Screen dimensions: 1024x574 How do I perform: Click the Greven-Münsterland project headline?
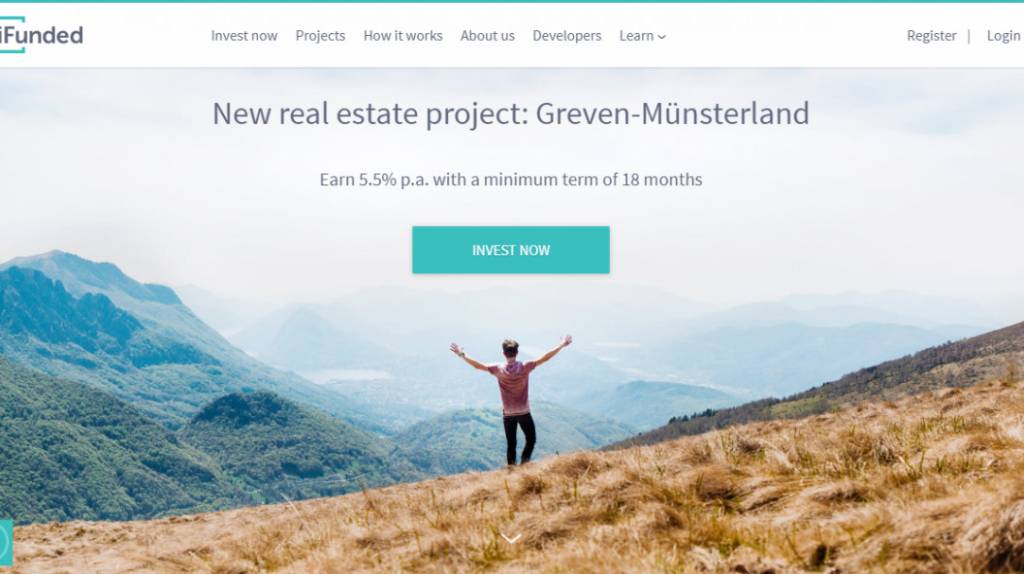(511, 114)
